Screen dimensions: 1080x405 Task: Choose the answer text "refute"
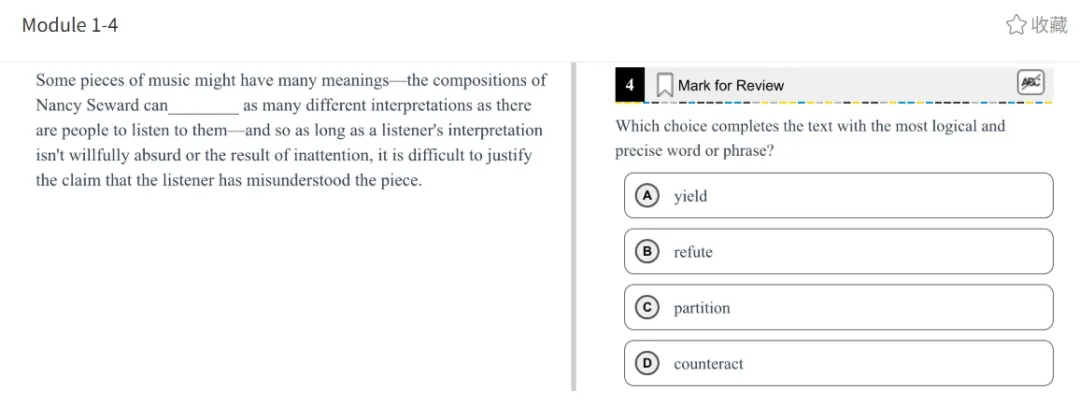pyautogui.click(x=693, y=252)
